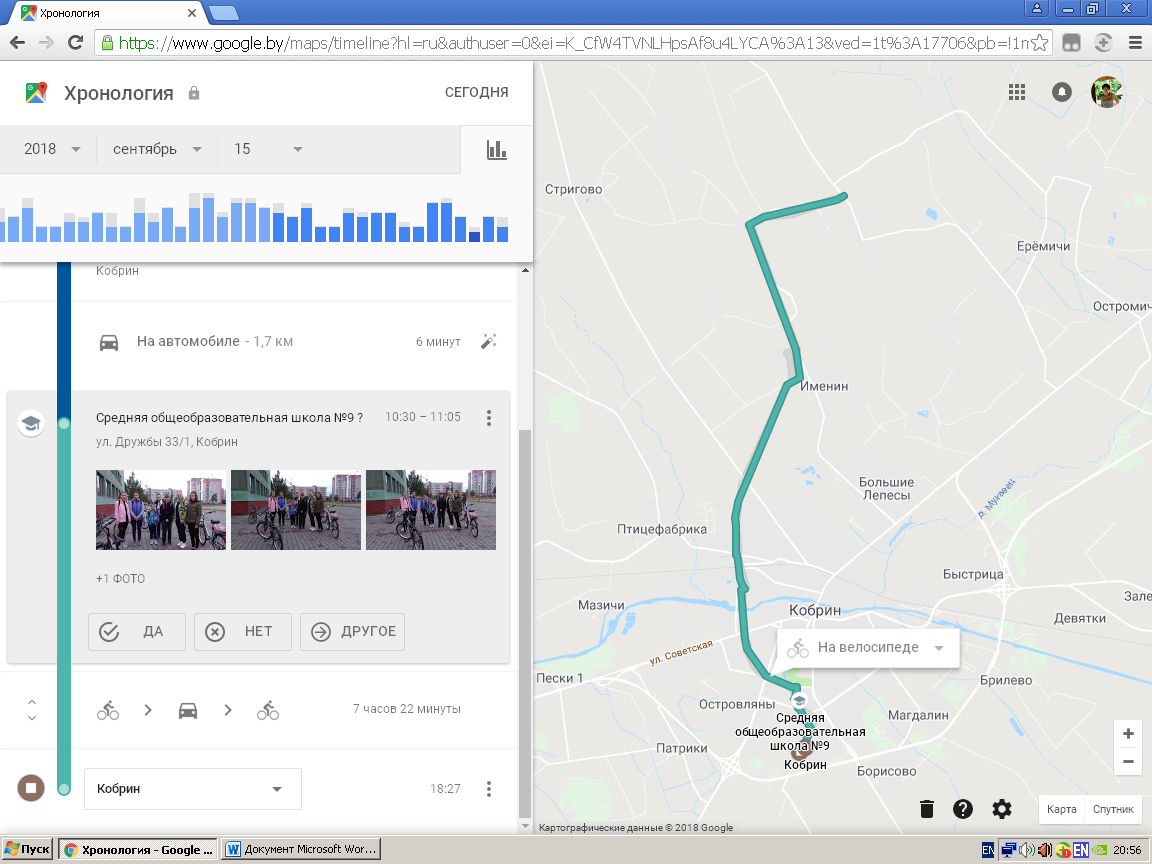
Task: Zoom in on the map
Action: (x=1128, y=733)
